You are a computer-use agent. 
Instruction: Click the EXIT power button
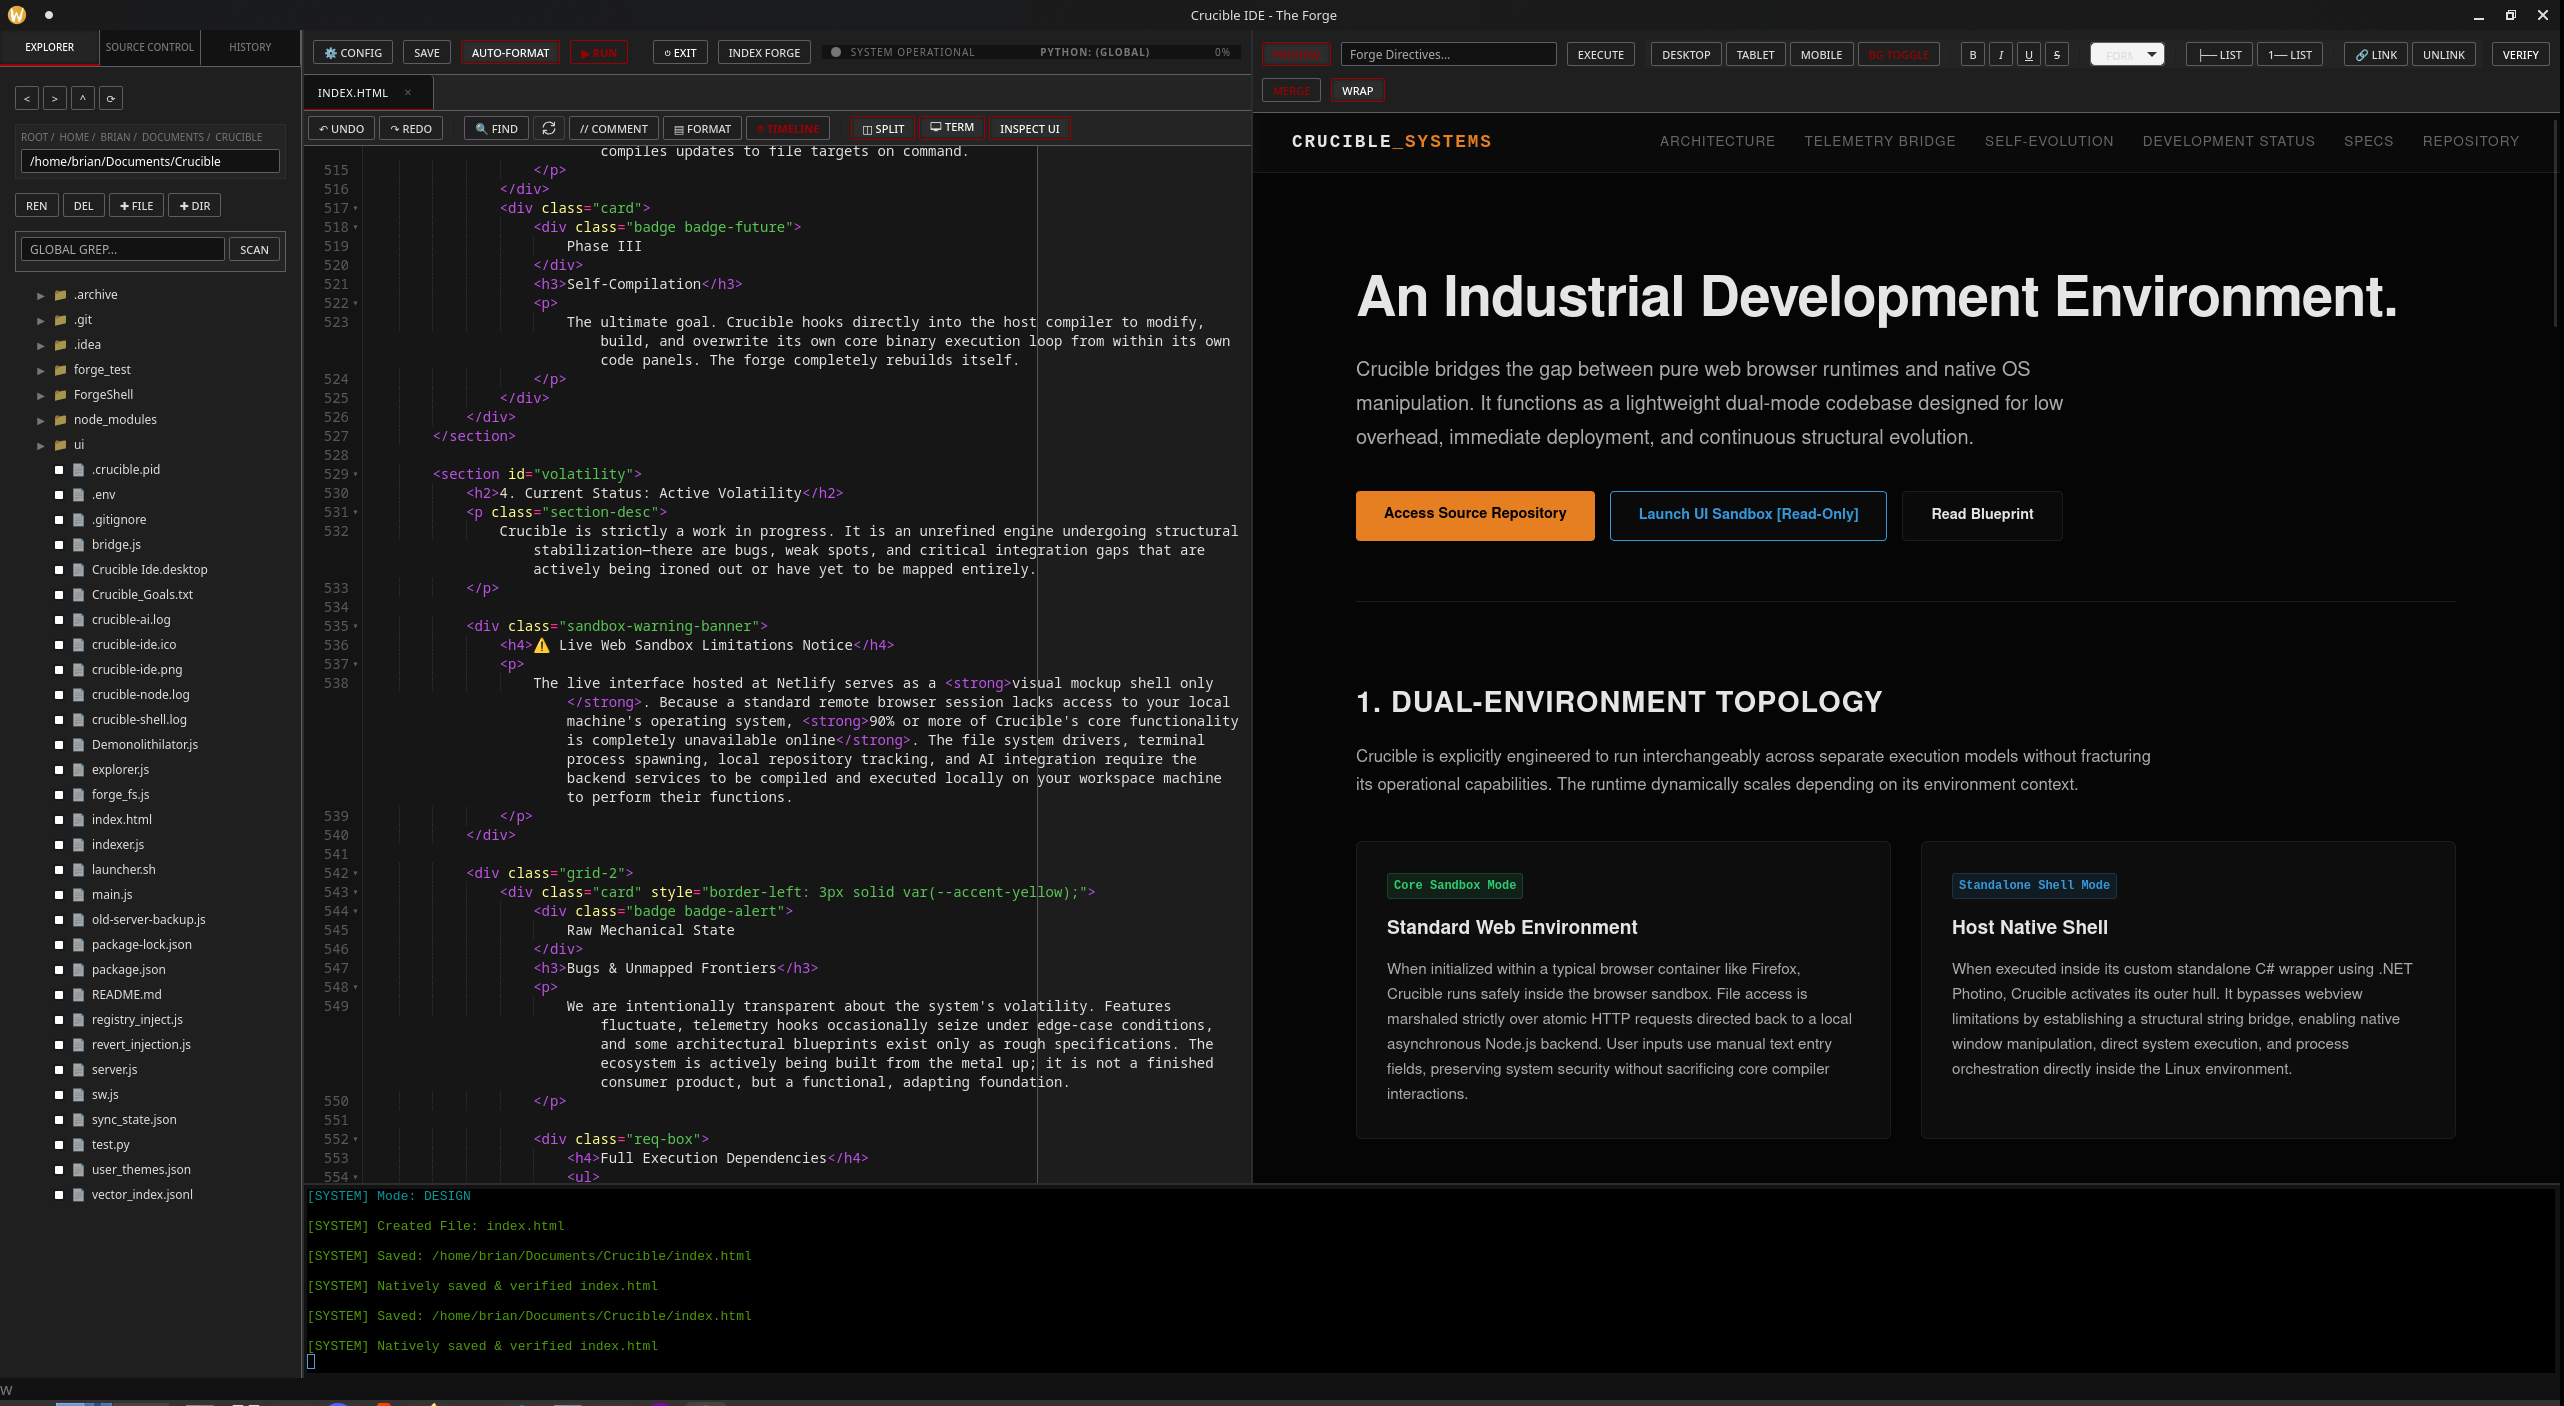(x=680, y=53)
